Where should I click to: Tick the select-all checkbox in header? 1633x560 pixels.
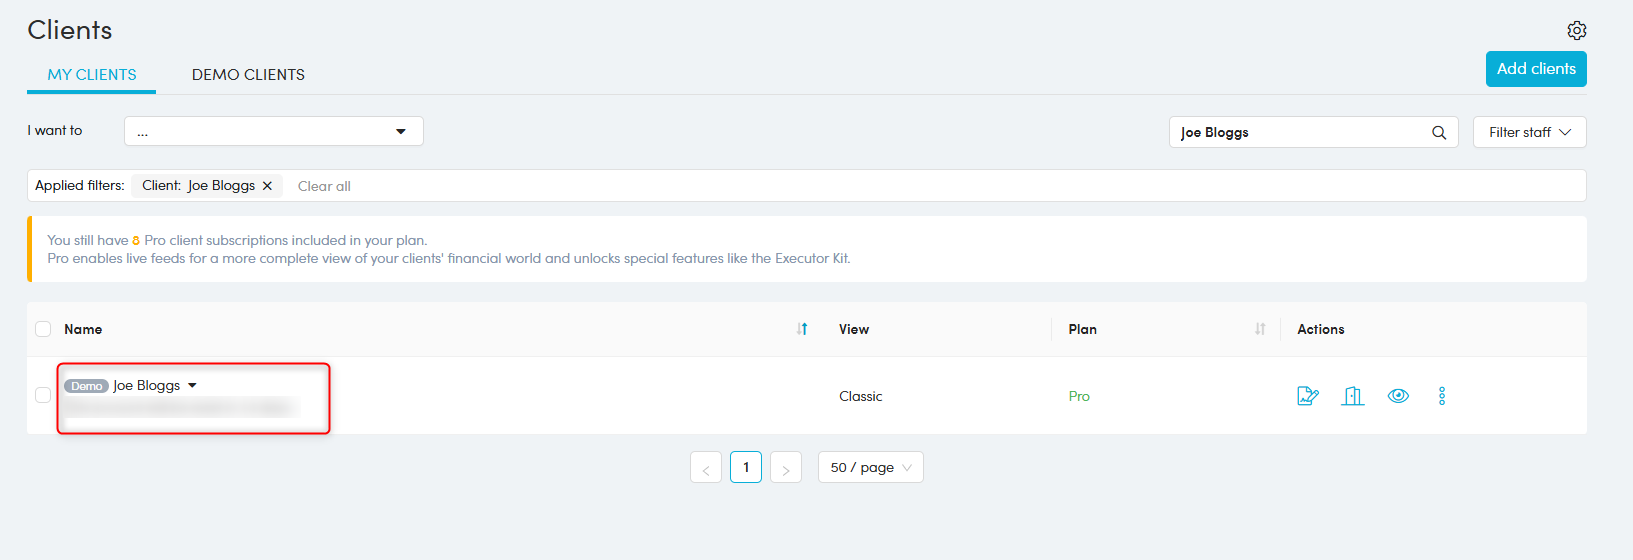(43, 329)
